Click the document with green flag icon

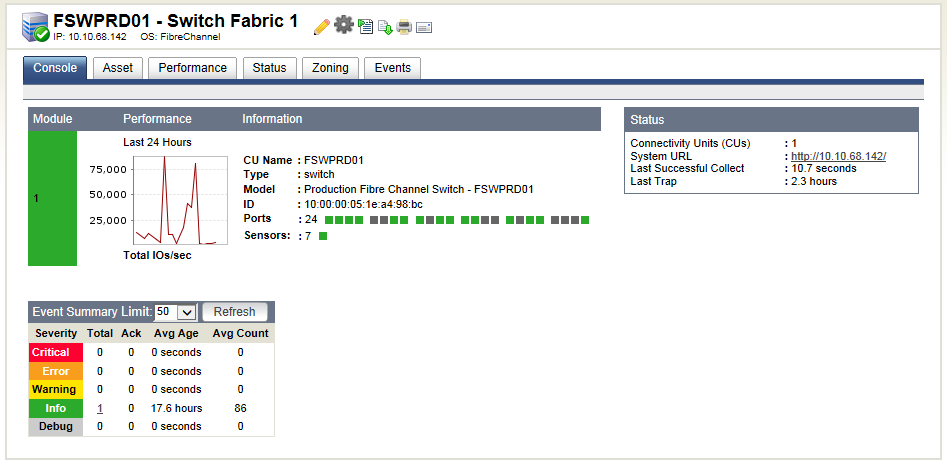pos(365,26)
